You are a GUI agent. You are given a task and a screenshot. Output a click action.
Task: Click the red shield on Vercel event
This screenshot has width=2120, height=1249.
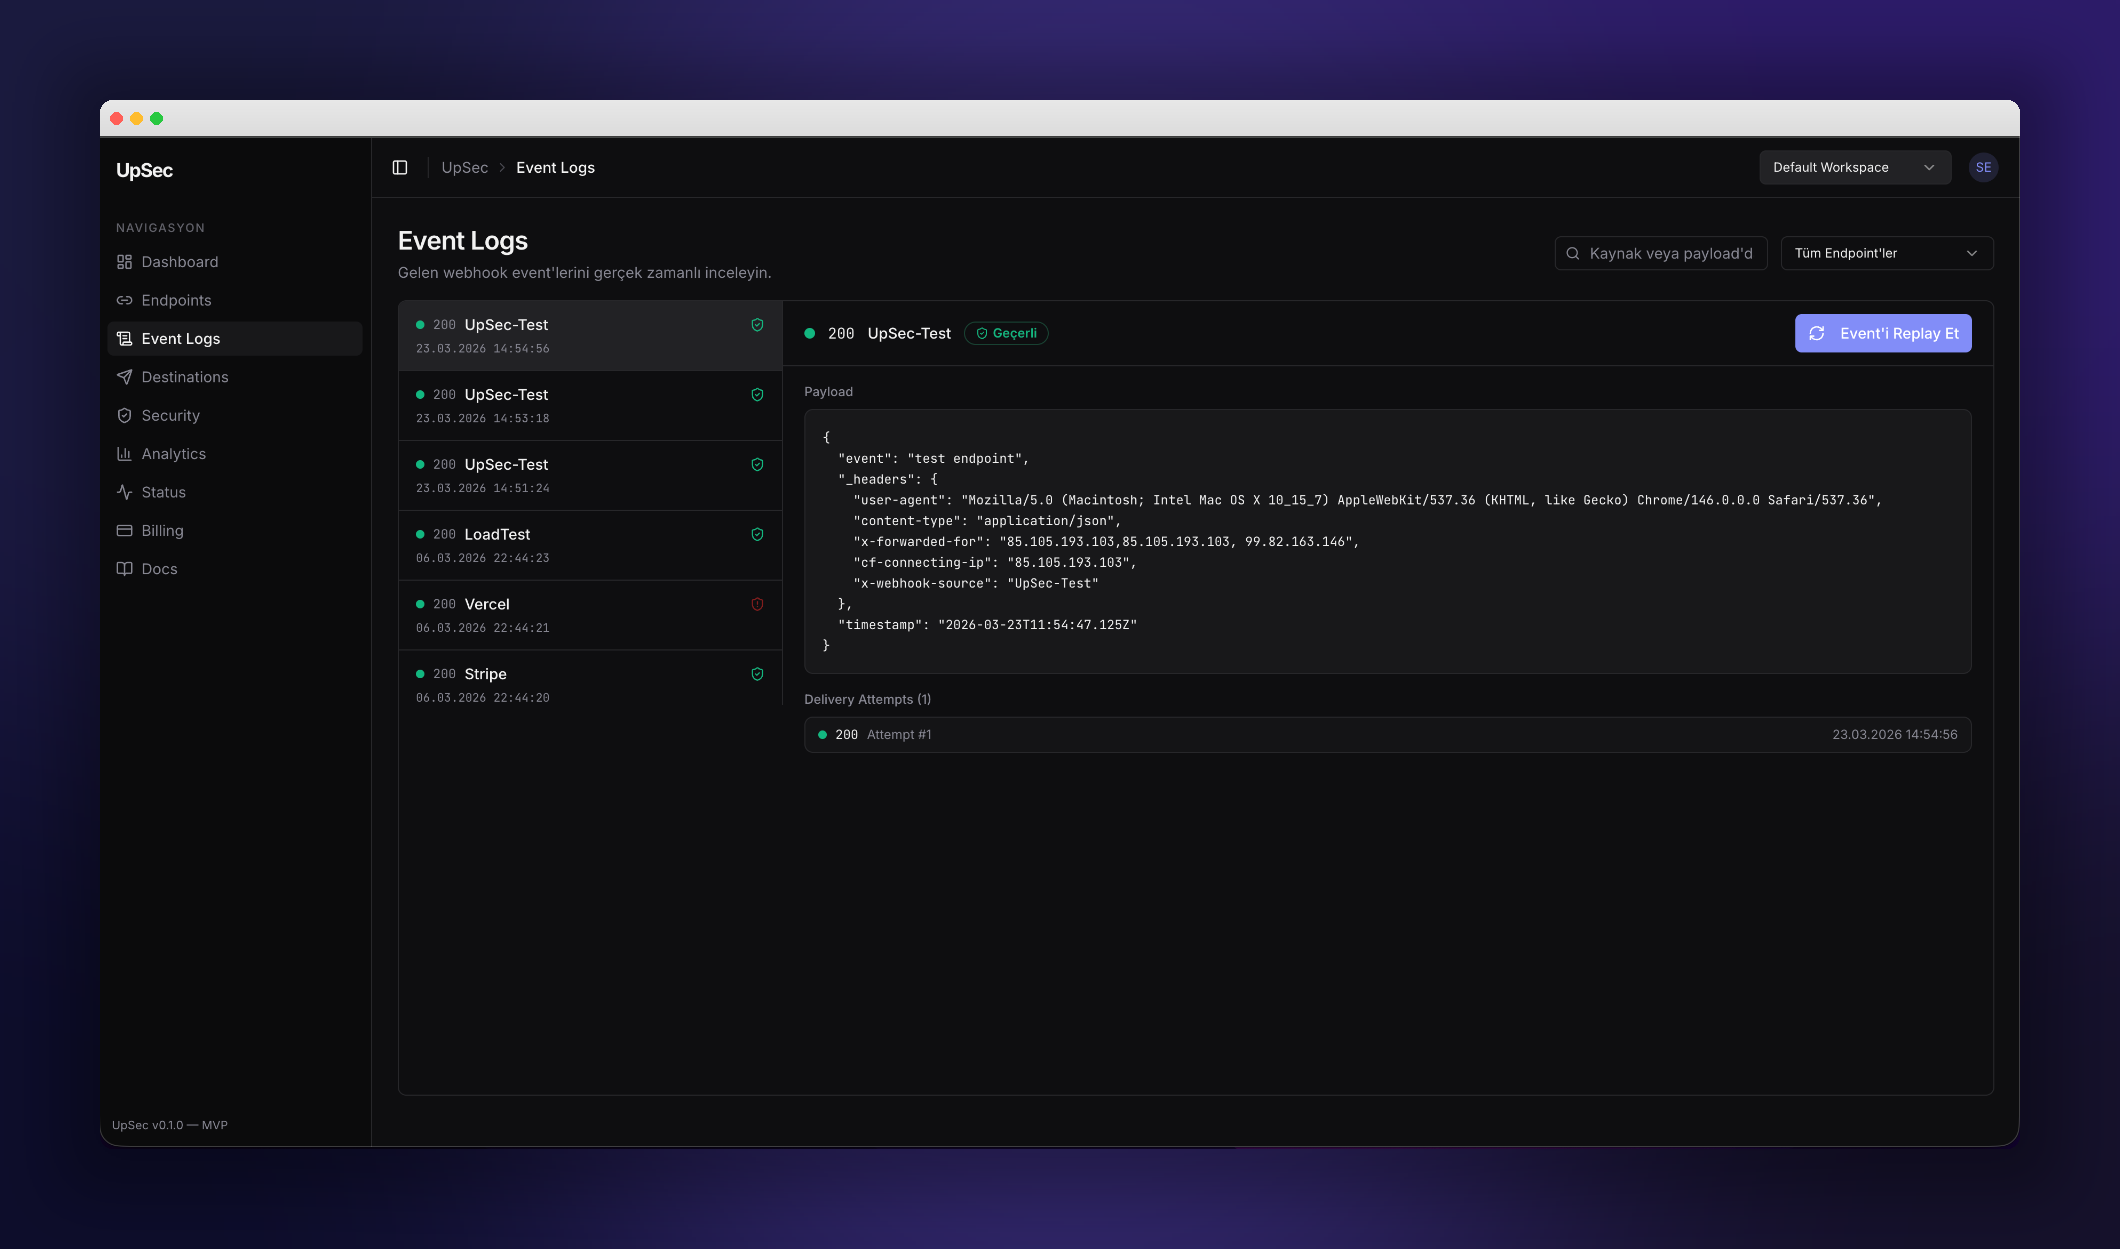coord(757,604)
